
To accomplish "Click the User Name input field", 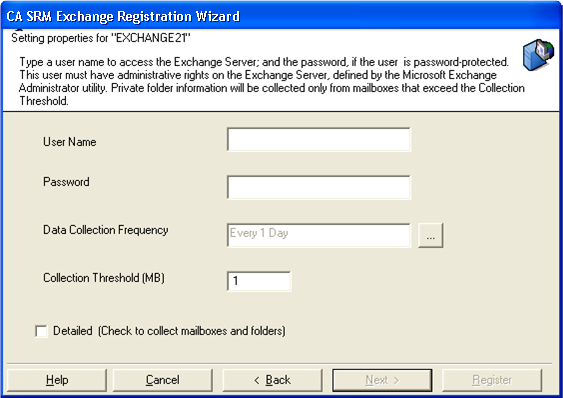I will [x=319, y=139].
